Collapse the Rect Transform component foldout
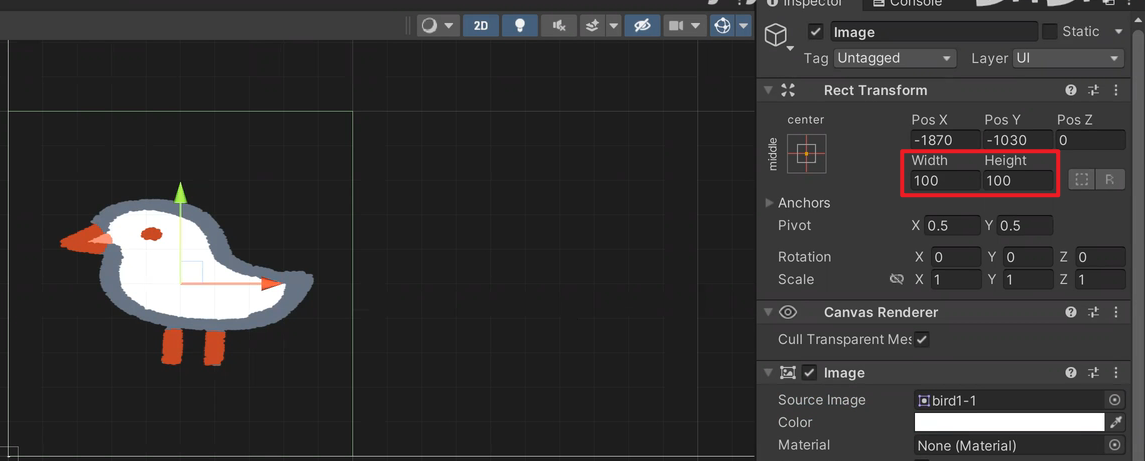The height and width of the screenshot is (461, 1145). 767,90
